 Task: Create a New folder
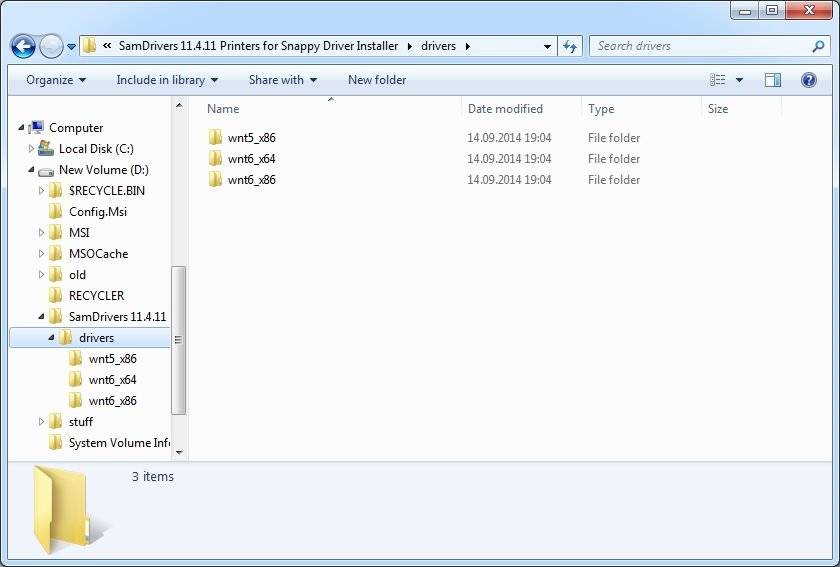point(377,80)
